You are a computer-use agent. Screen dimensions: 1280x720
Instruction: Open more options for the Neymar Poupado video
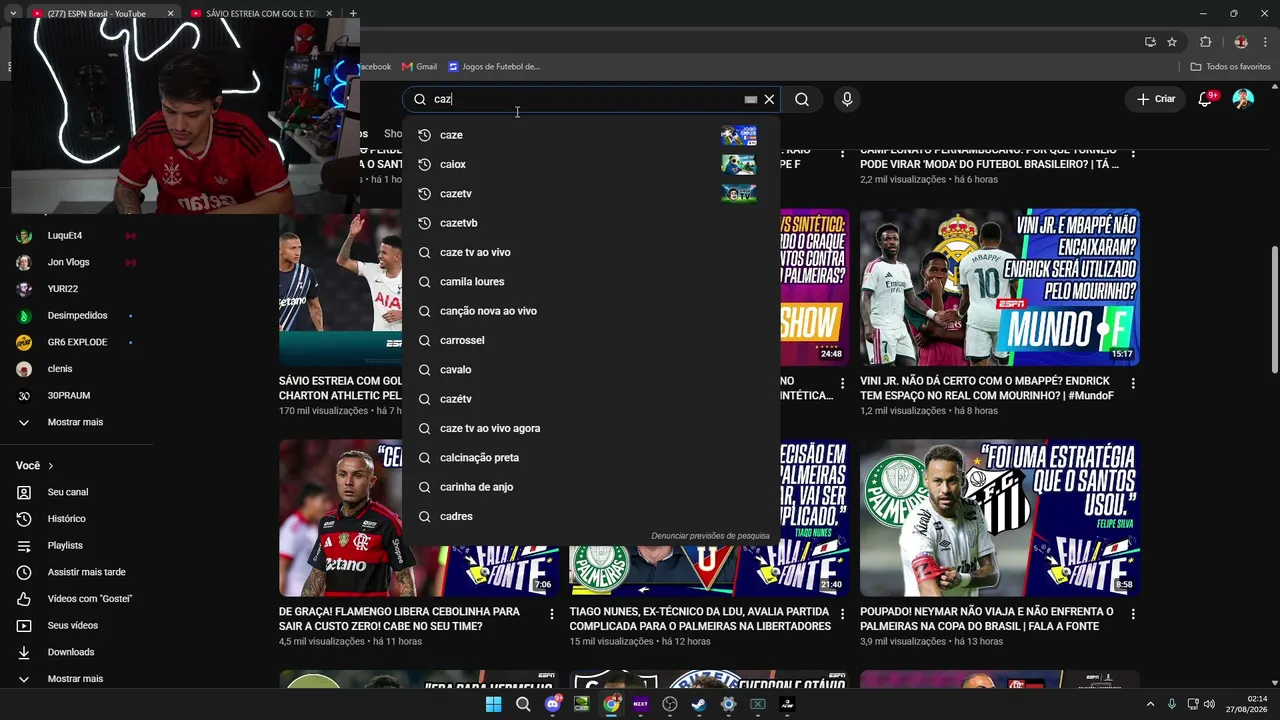tap(1133, 614)
